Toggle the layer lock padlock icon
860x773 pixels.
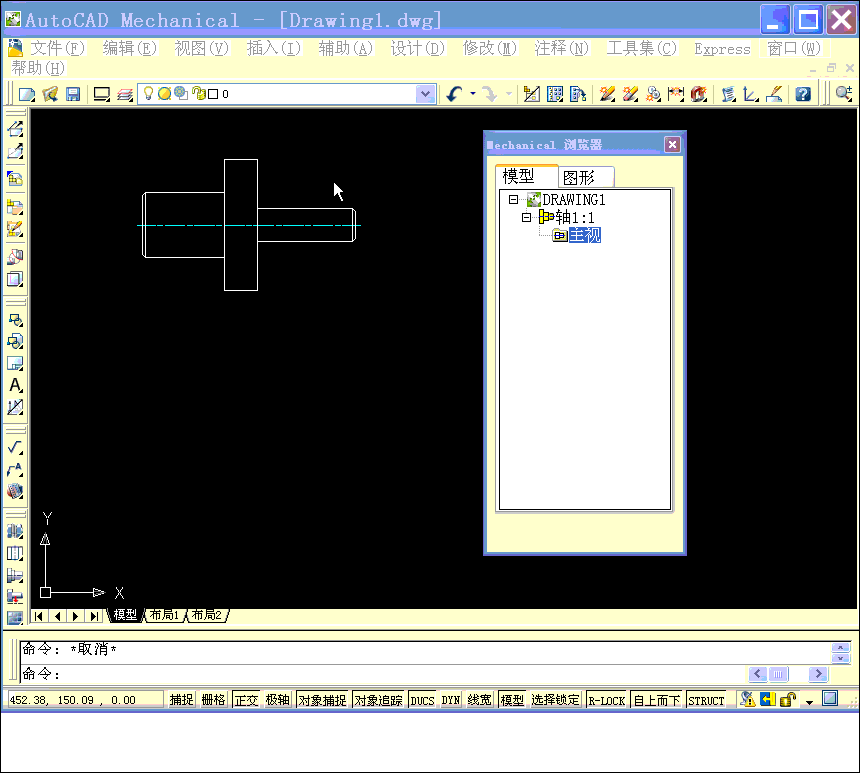tap(199, 94)
